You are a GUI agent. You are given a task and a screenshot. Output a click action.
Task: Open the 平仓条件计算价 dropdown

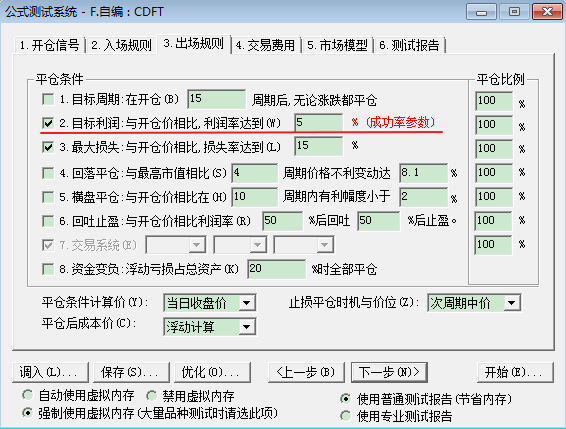coord(210,303)
